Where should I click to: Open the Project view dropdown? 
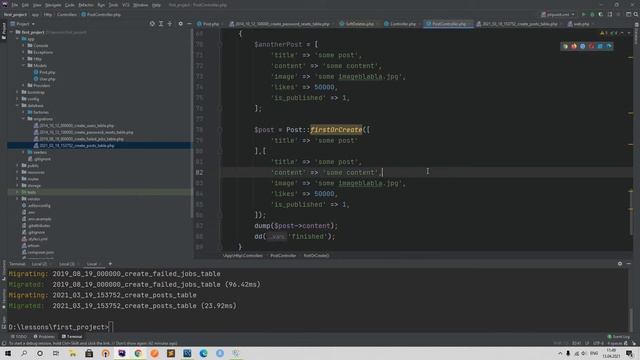(x=23, y=24)
